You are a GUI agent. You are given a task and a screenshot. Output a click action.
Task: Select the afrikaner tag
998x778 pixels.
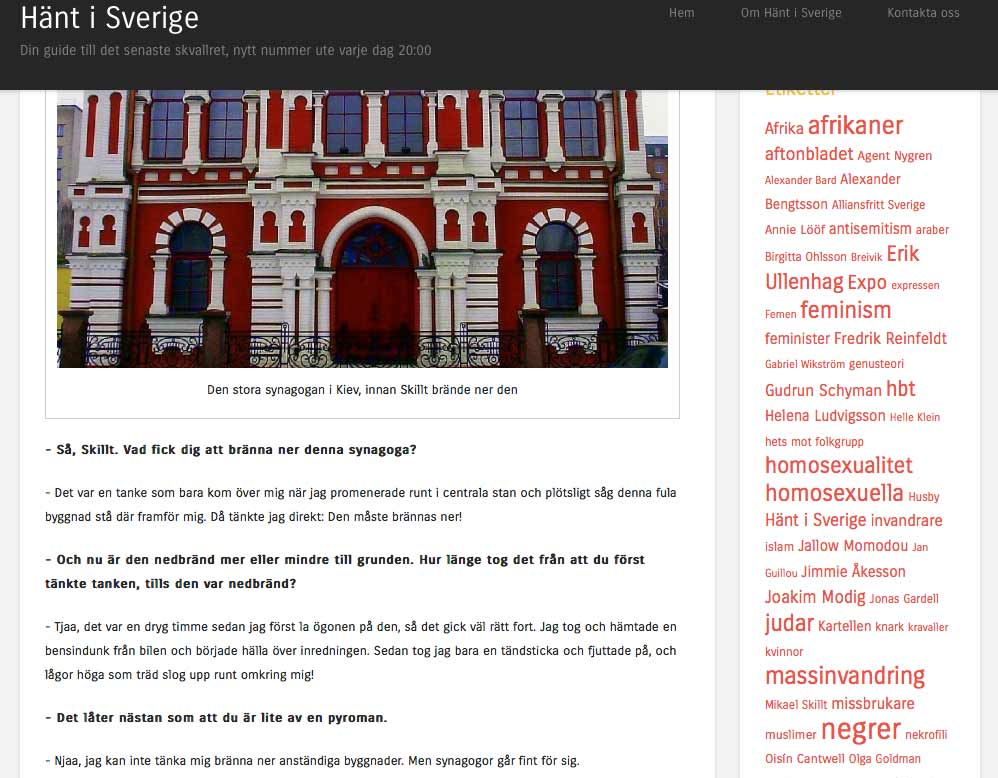coord(855,126)
